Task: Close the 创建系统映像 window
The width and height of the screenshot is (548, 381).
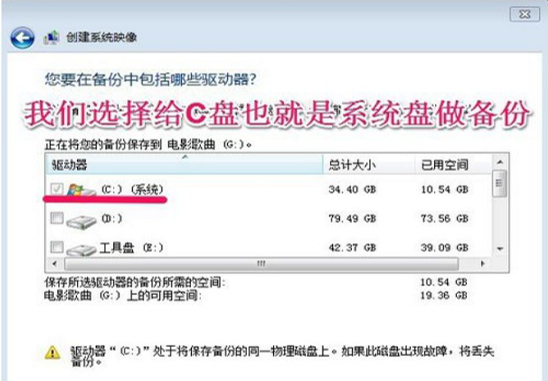Action: click(525, 14)
